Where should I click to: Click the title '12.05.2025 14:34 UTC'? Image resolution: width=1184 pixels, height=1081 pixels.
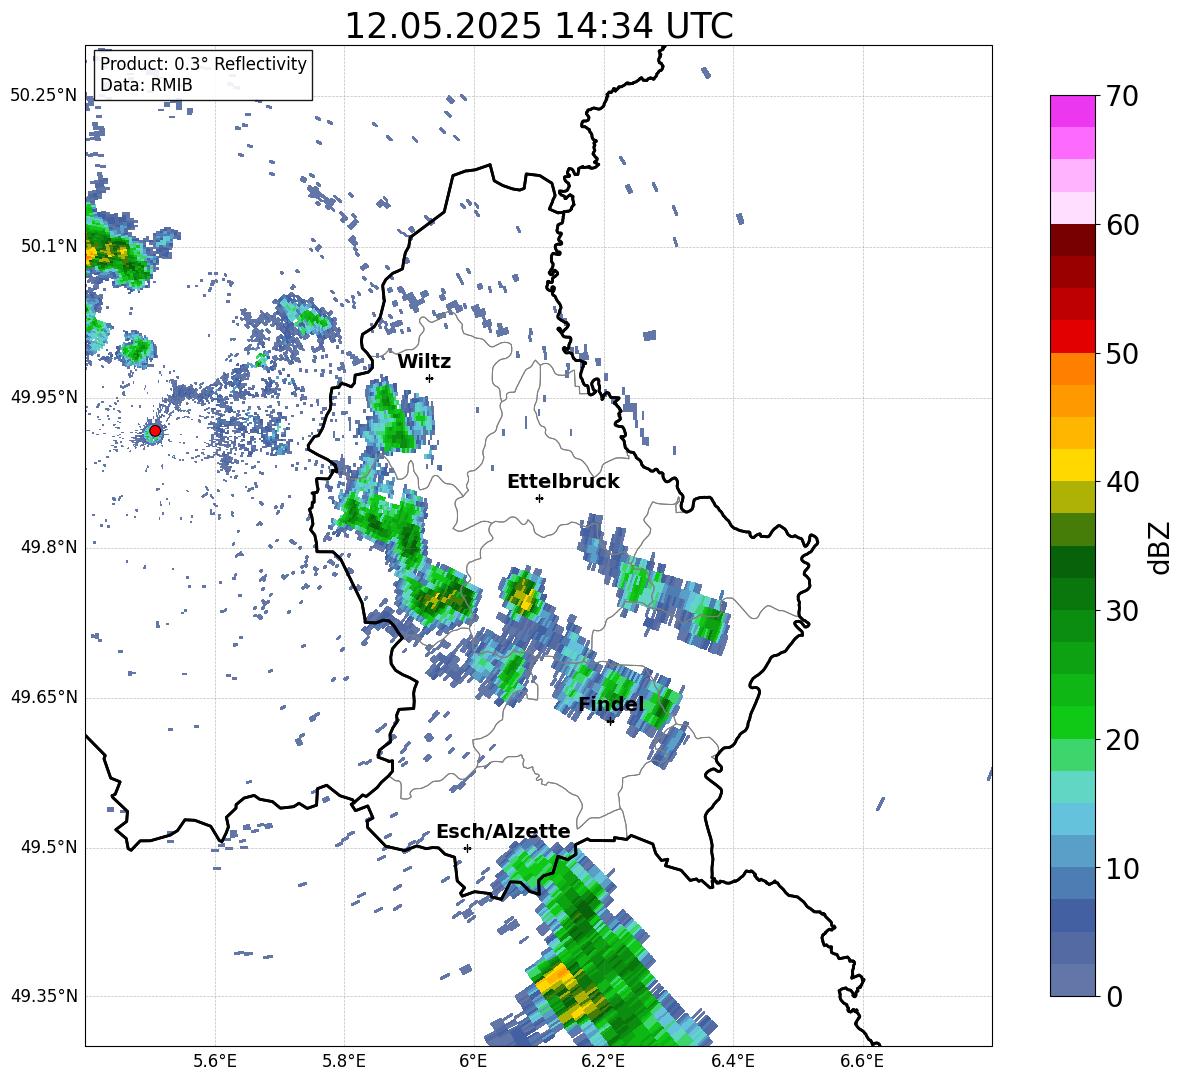pyautogui.click(x=538, y=26)
